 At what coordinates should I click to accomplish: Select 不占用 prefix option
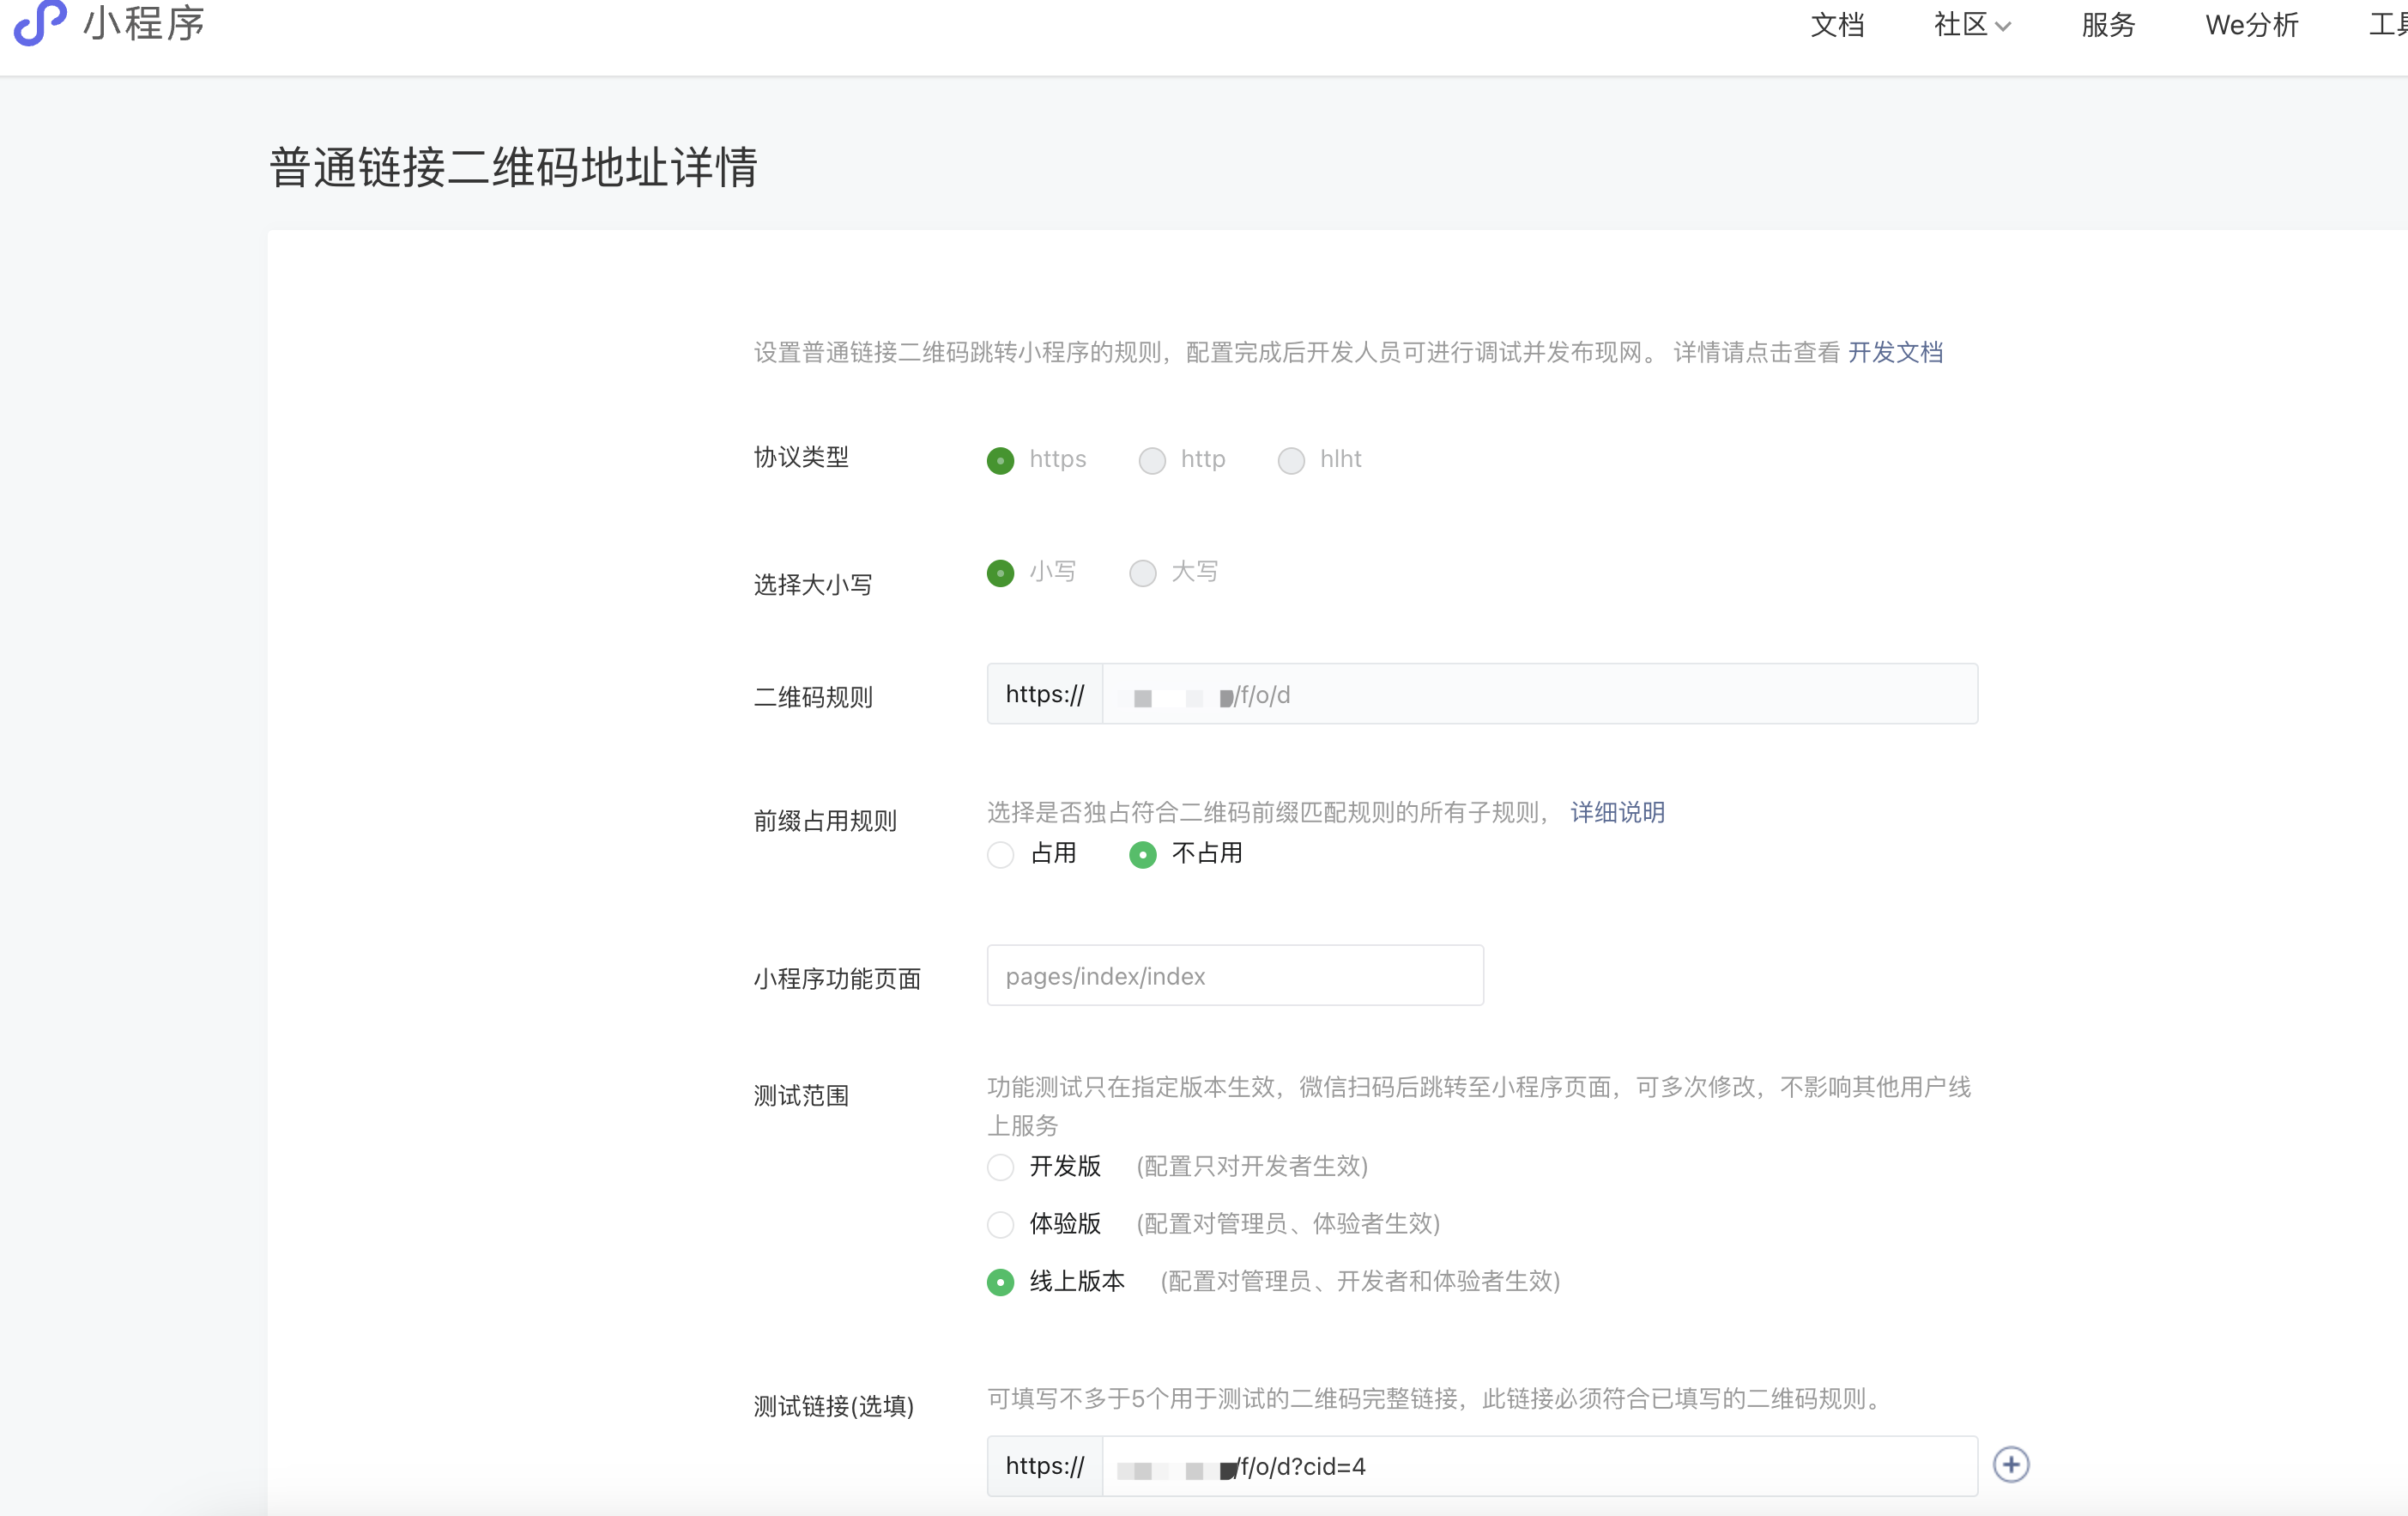(x=1142, y=855)
